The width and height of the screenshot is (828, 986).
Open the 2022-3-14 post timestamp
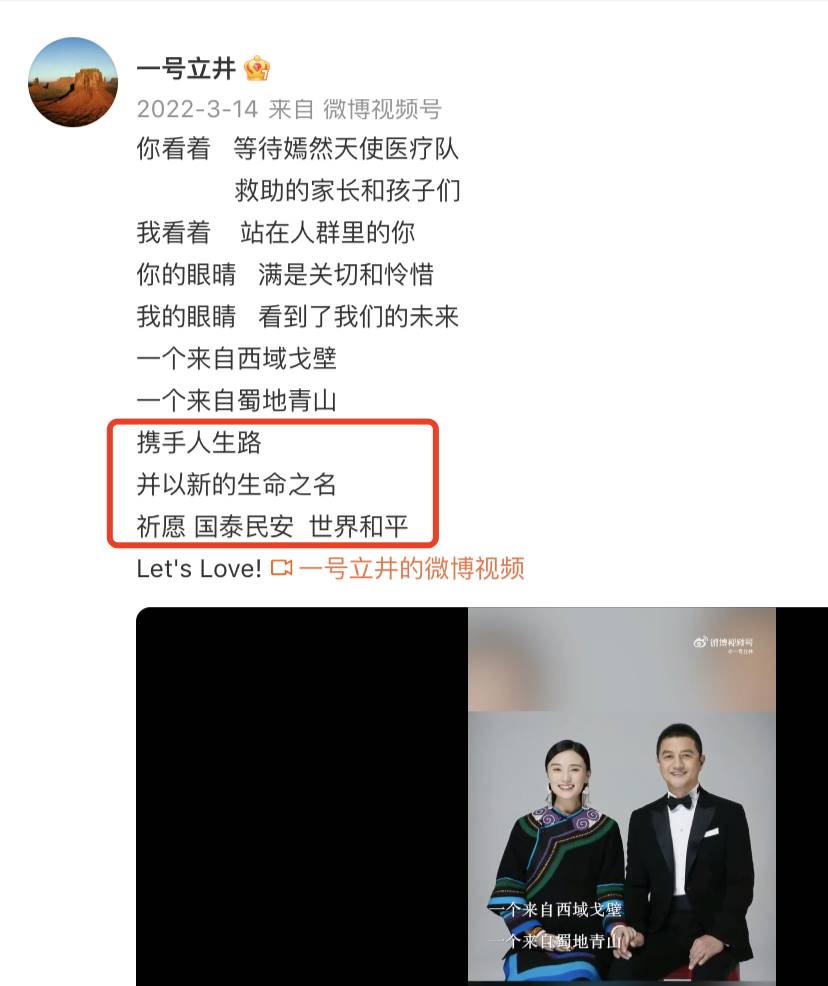click(x=197, y=109)
